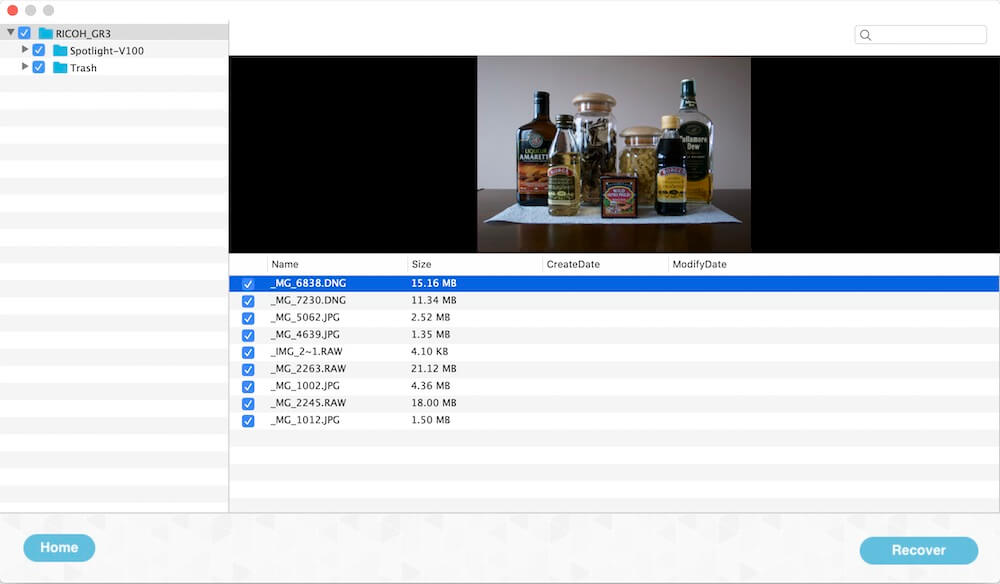Image resolution: width=1000 pixels, height=584 pixels.
Task: Select the _MG_7230.DNG file name
Action: 308,300
